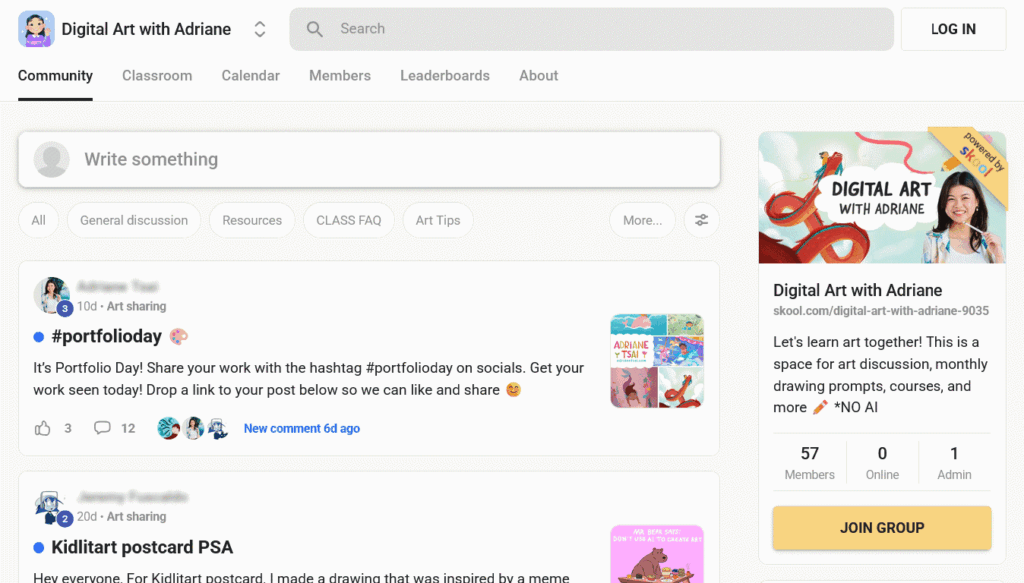Click the 12 comments count
Screen dimensions: 1024x583
(x=128, y=428)
